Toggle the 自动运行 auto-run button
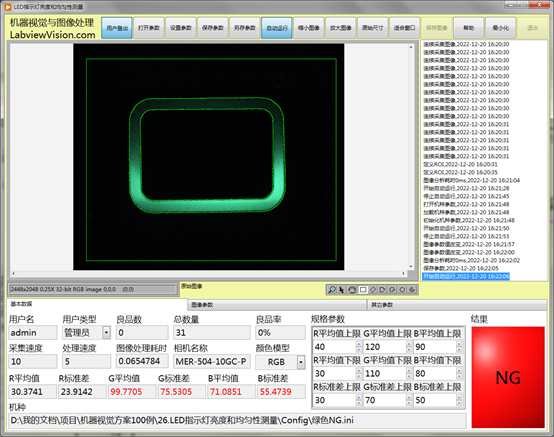Screen dimensions: 554x437 pos(277,28)
